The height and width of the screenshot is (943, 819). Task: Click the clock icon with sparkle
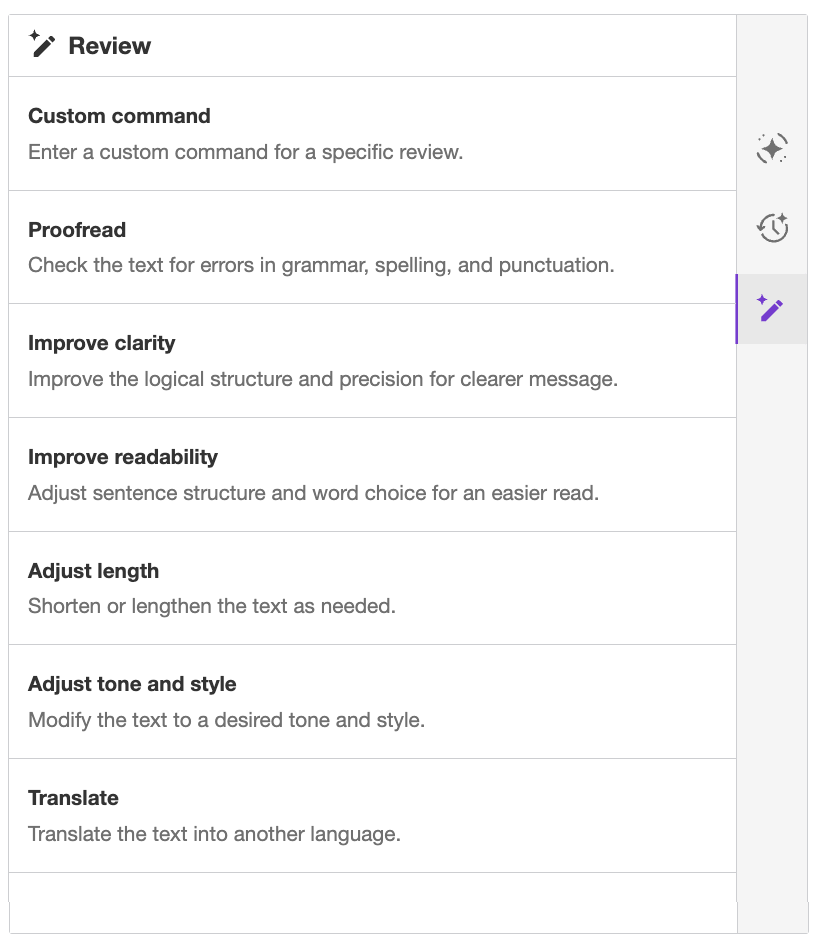[x=771, y=227]
